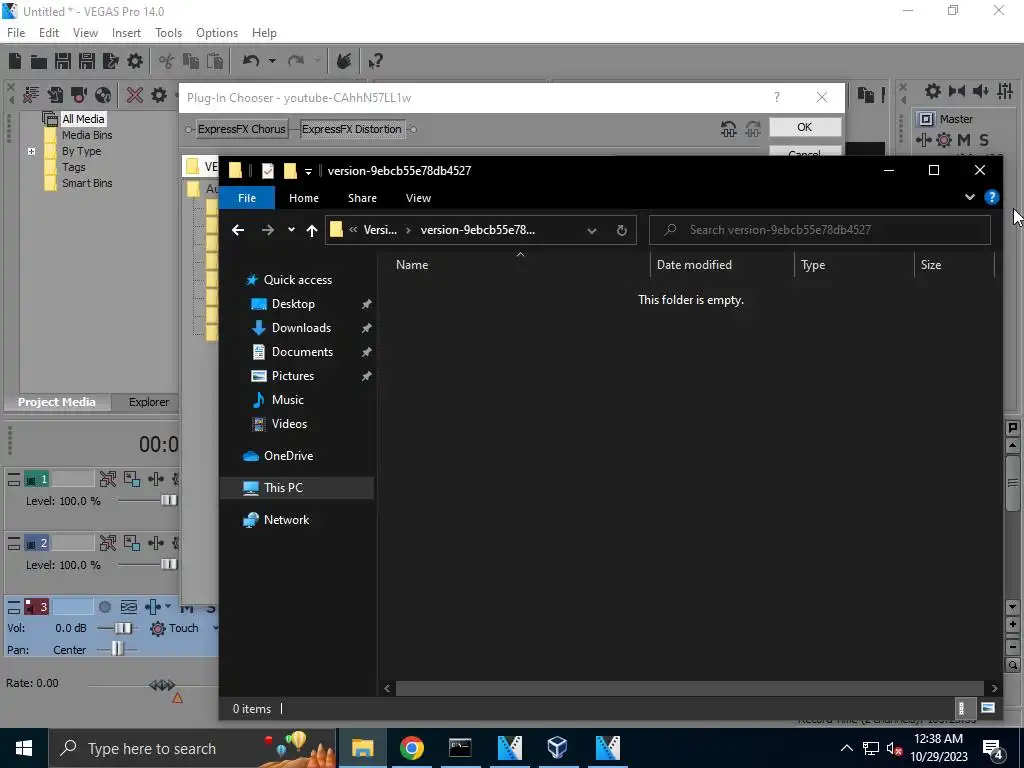This screenshot has width=1024, height=768.
Task: Toggle Invert Phase on track 3
Action: click(129, 607)
